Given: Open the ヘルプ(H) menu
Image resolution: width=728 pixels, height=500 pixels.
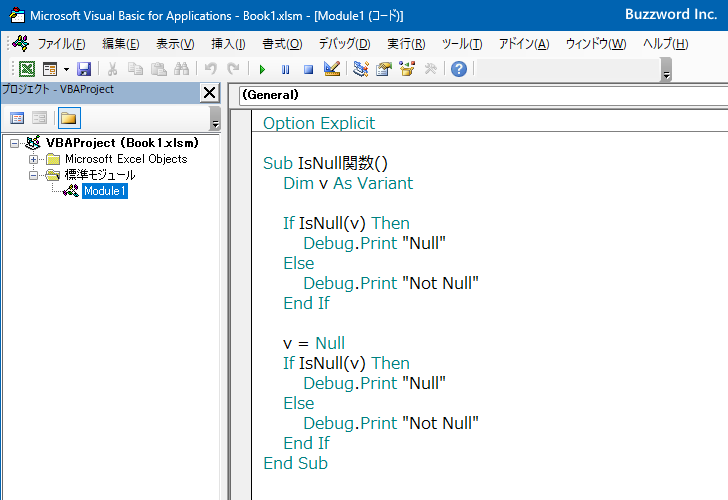Looking at the screenshot, I should click(x=665, y=44).
